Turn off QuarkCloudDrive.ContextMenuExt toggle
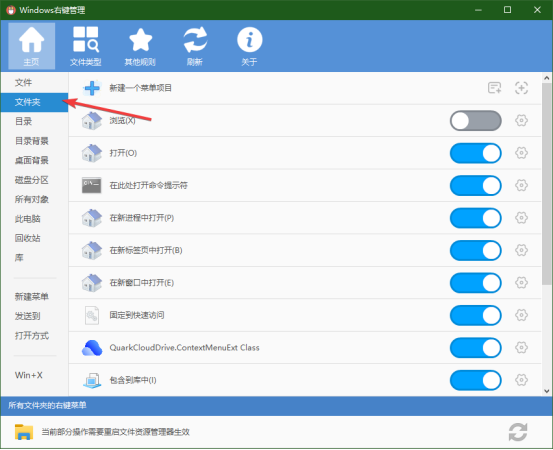Screen dimensions: 553x450 click(475, 348)
